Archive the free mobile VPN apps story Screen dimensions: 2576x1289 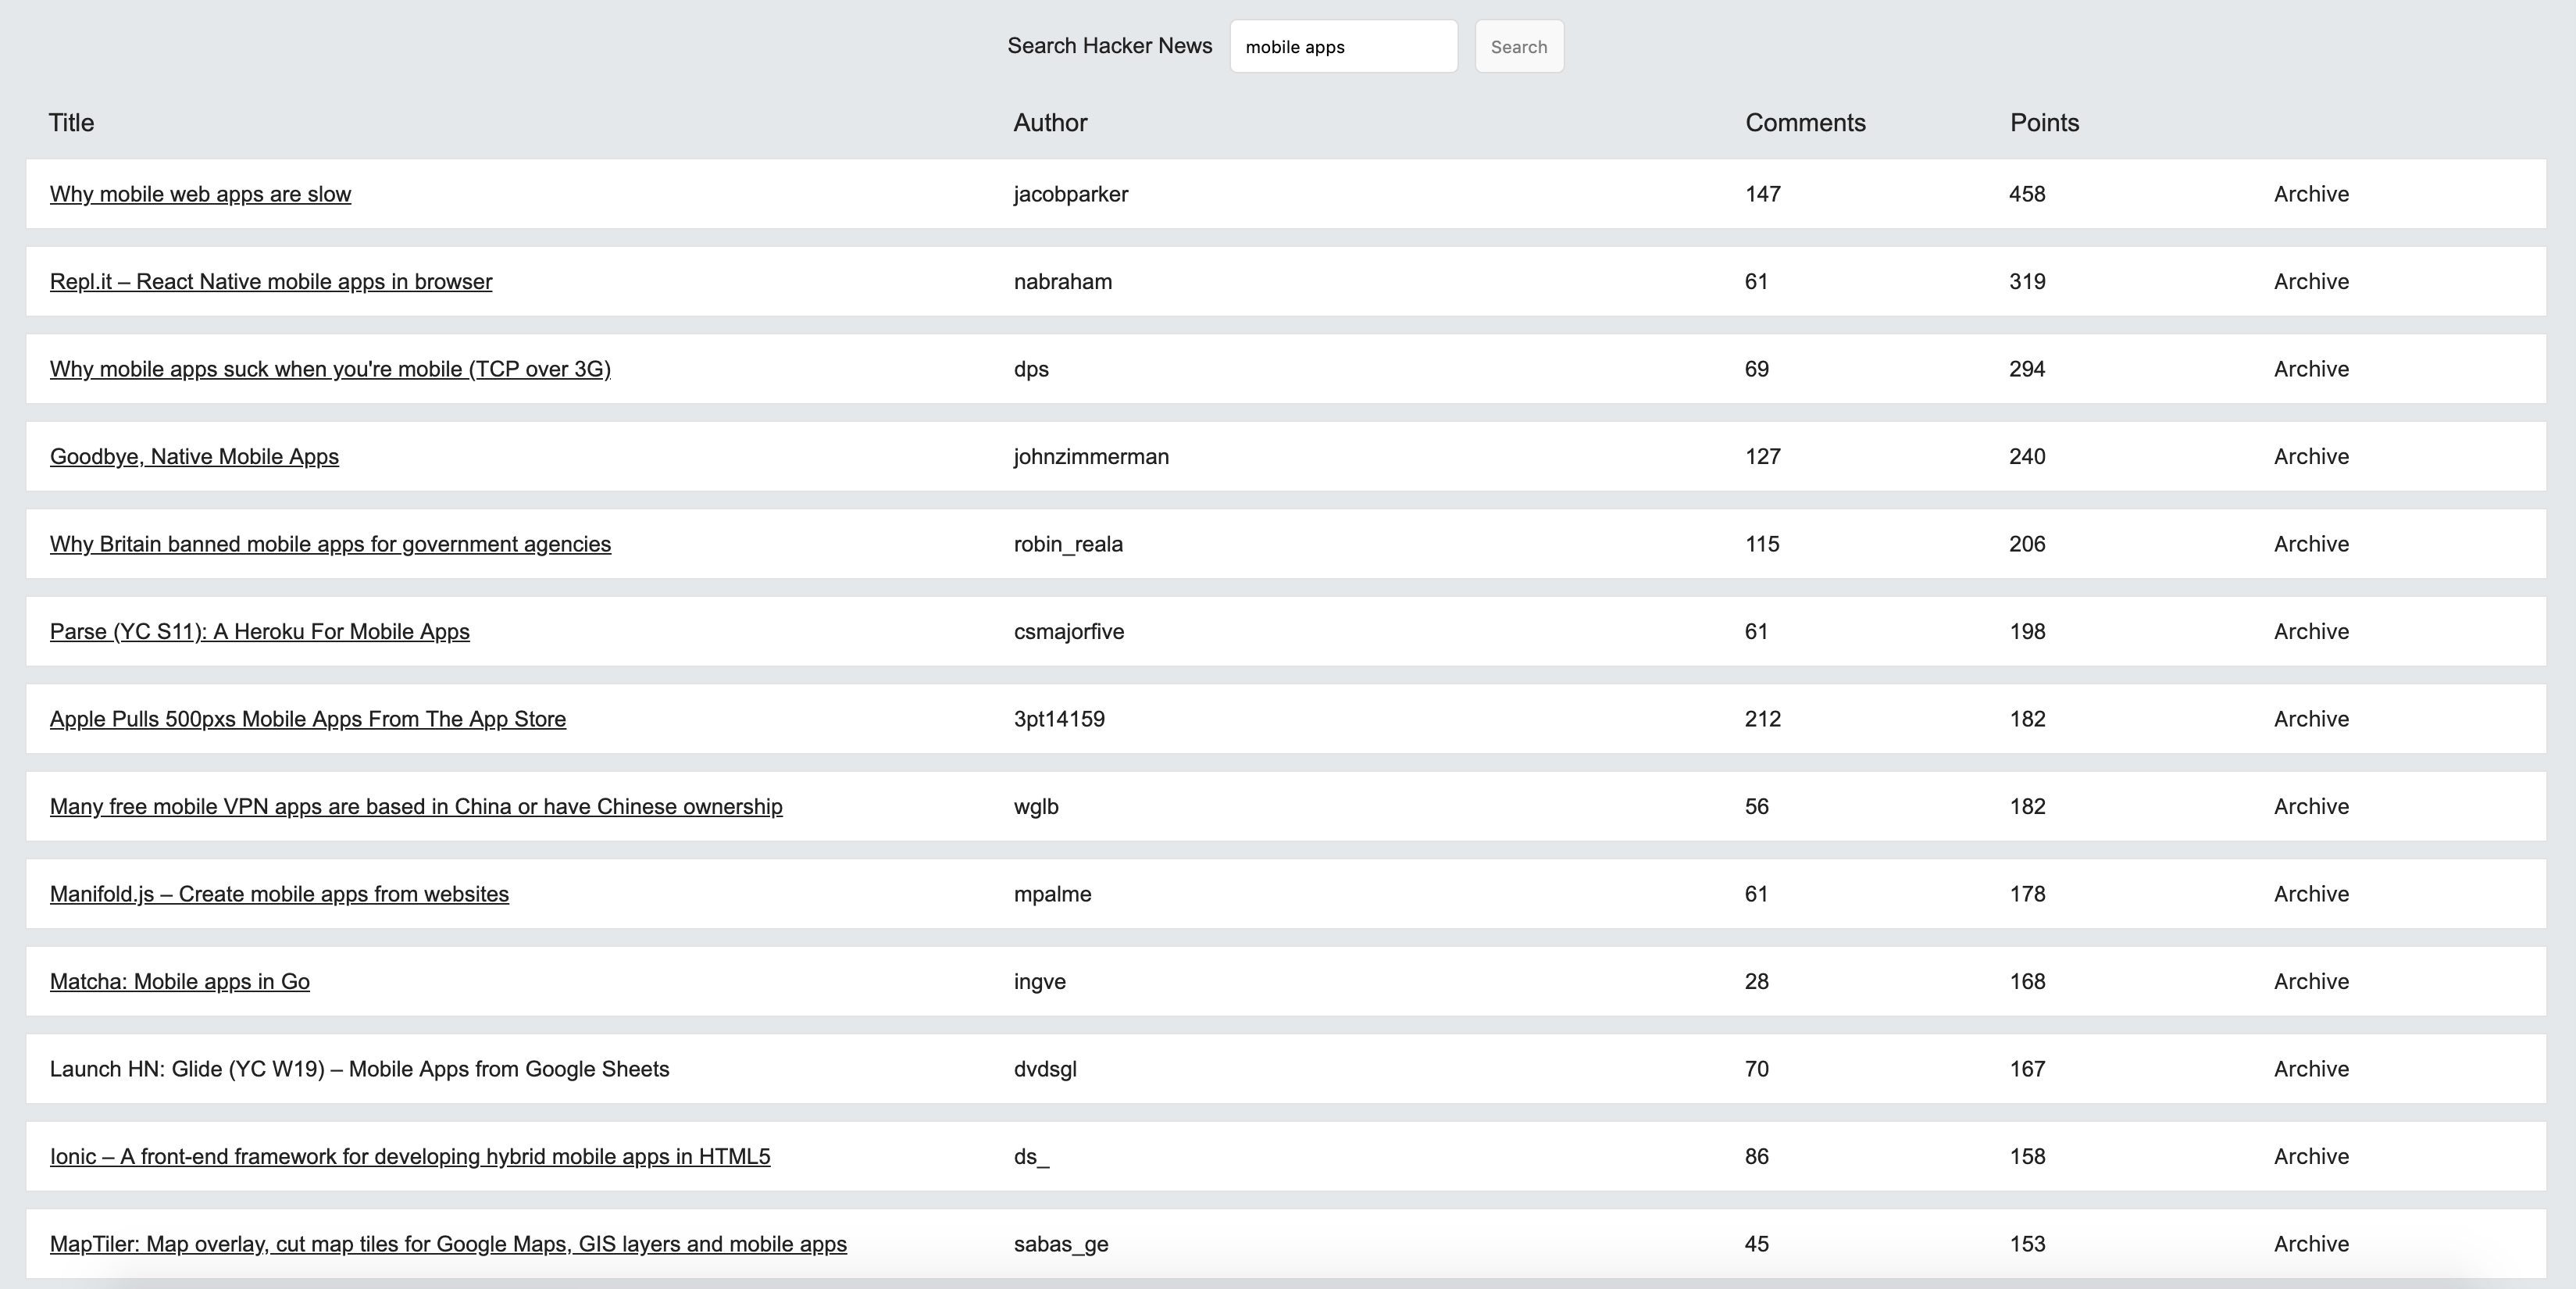pyautogui.click(x=2310, y=807)
